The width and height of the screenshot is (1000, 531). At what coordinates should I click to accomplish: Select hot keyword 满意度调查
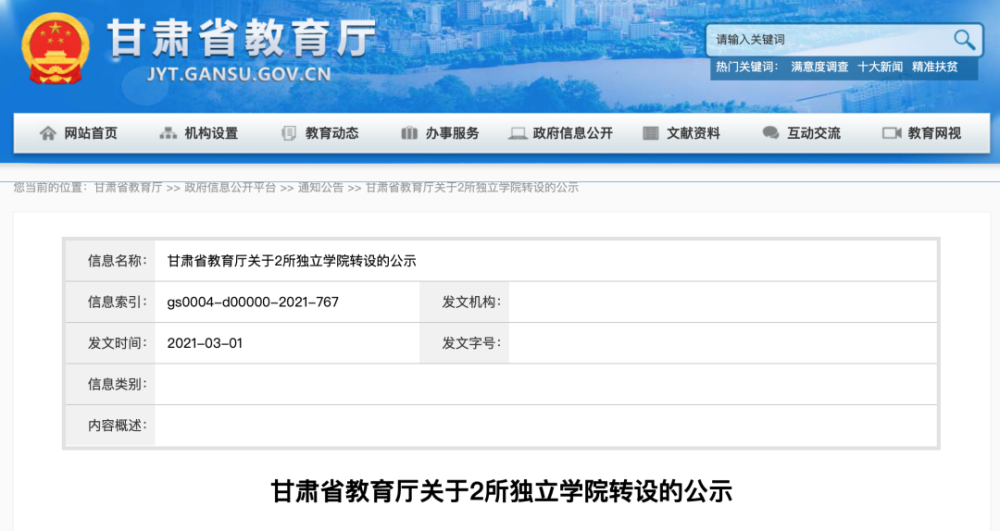click(x=820, y=67)
